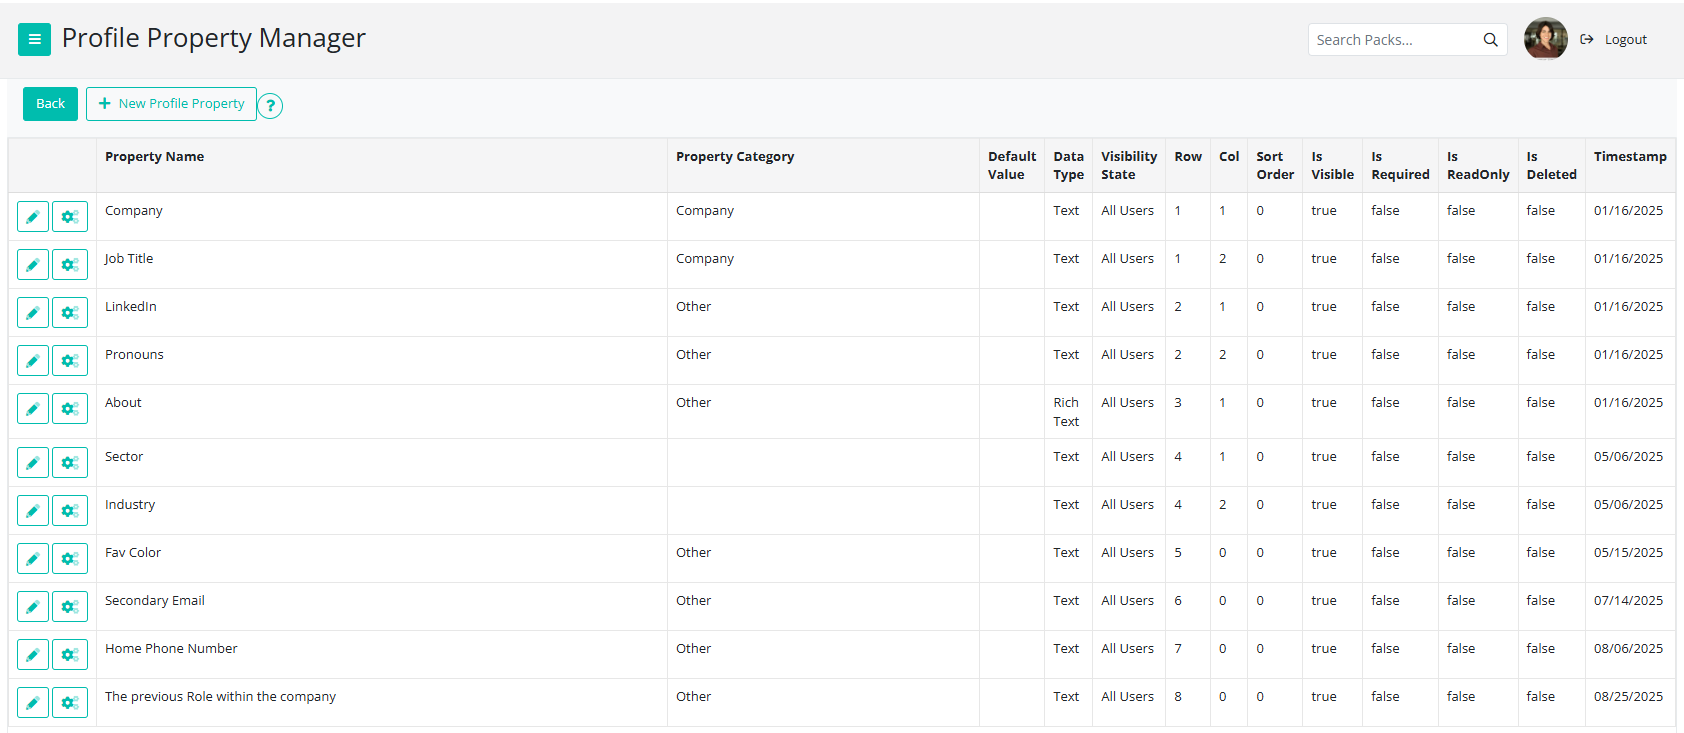Focus the Search Packs input field
Screen dimensions: 1684x733
(x=1395, y=40)
